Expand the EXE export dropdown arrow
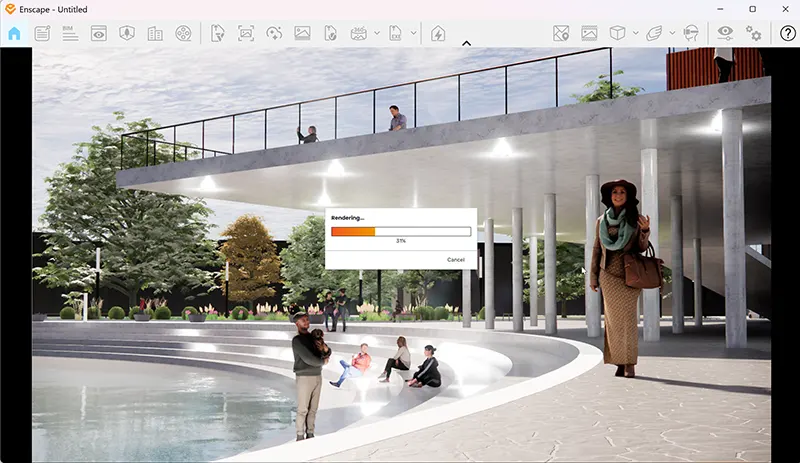 [413, 33]
